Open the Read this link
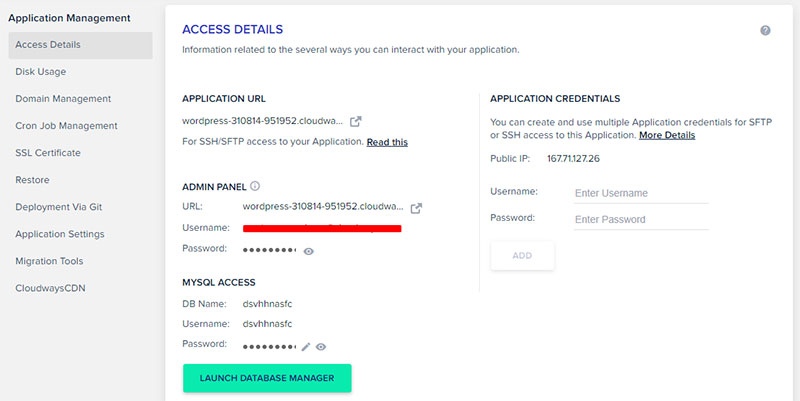 click(x=387, y=143)
